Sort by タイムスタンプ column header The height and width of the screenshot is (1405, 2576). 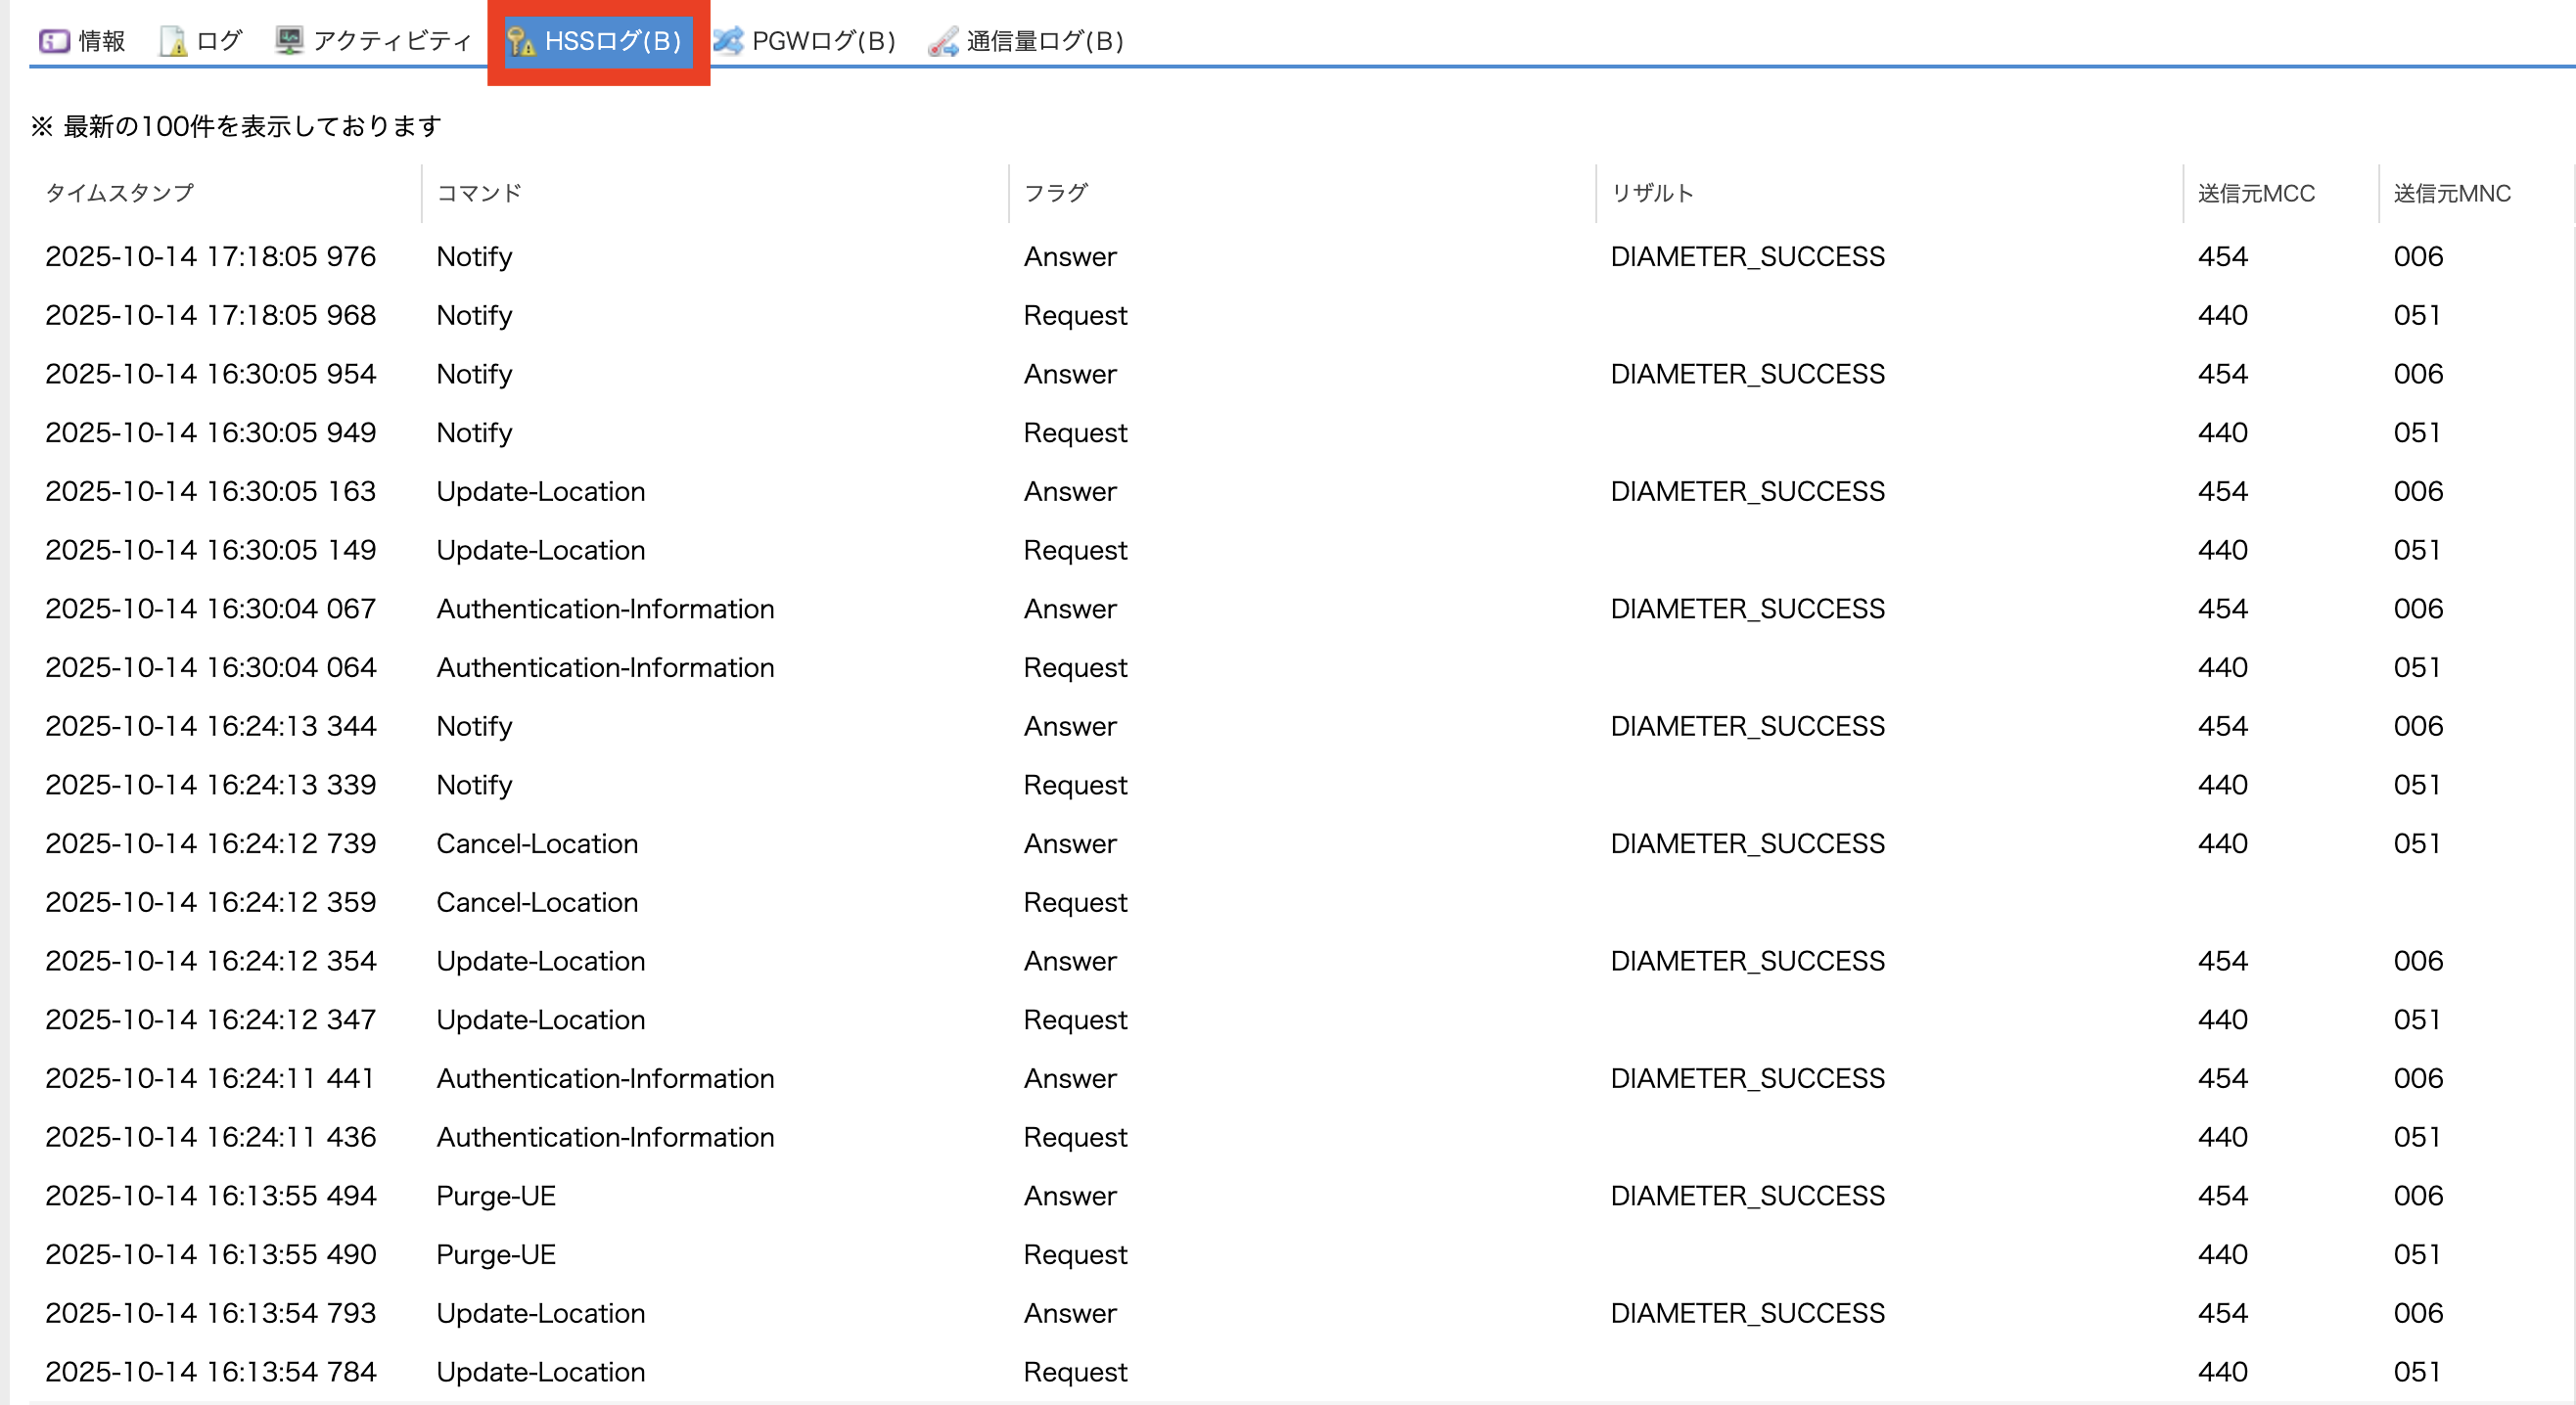pyautogui.click(x=119, y=193)
